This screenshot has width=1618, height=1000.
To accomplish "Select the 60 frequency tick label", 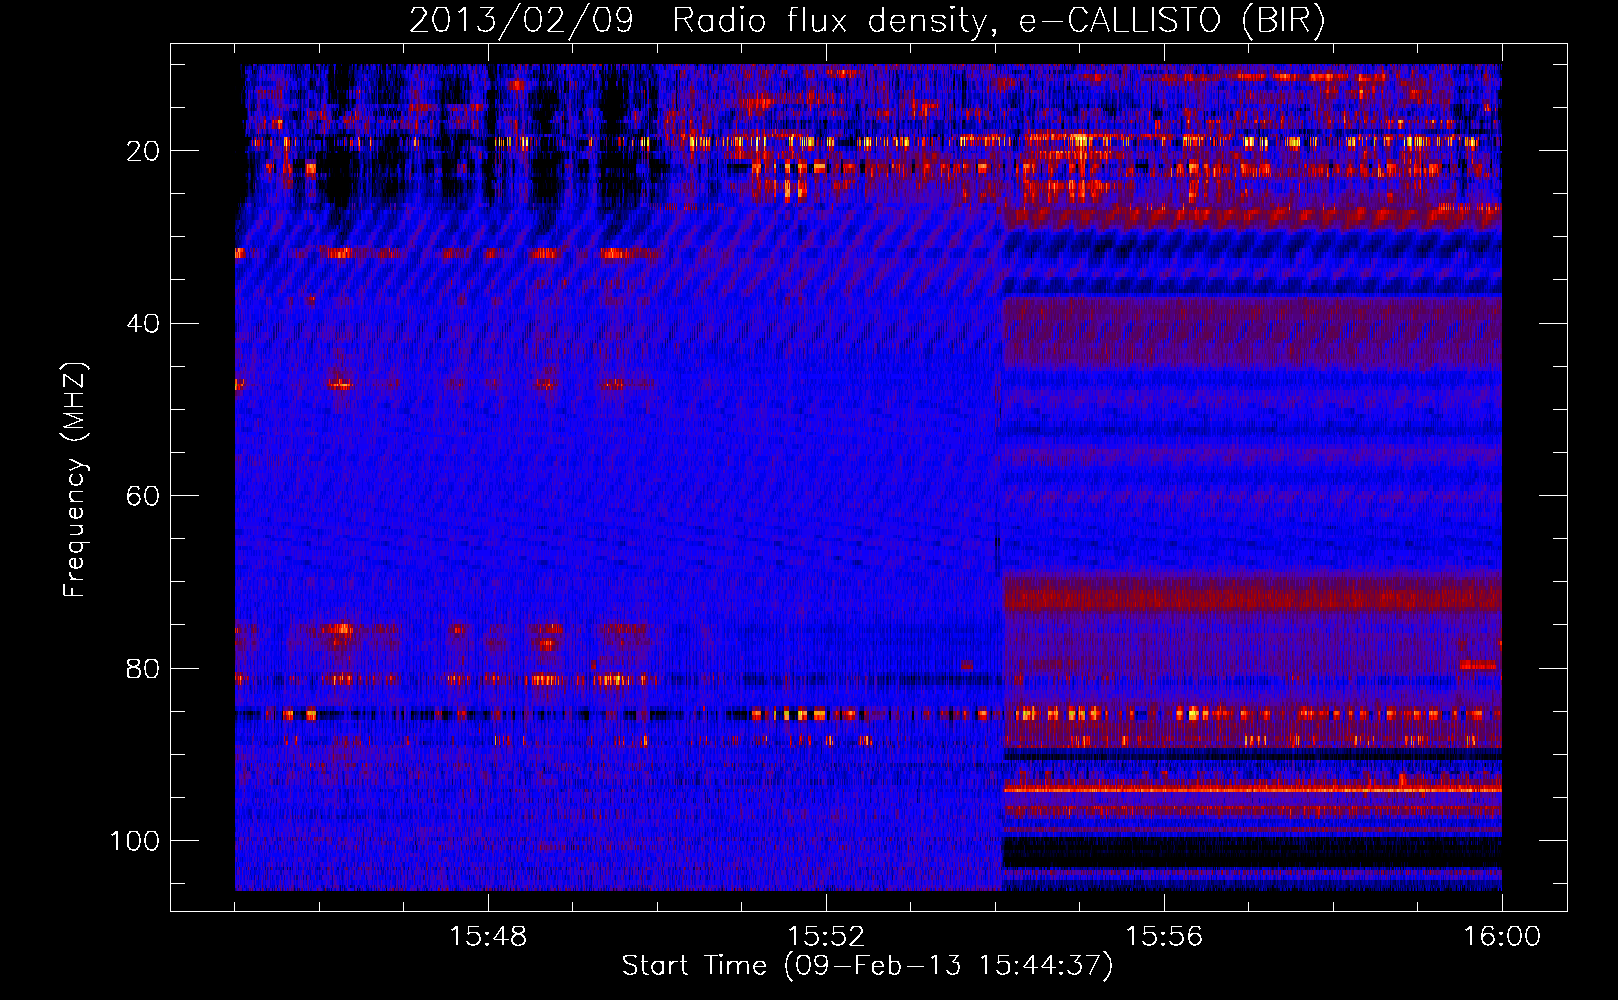I will (143, 496).
